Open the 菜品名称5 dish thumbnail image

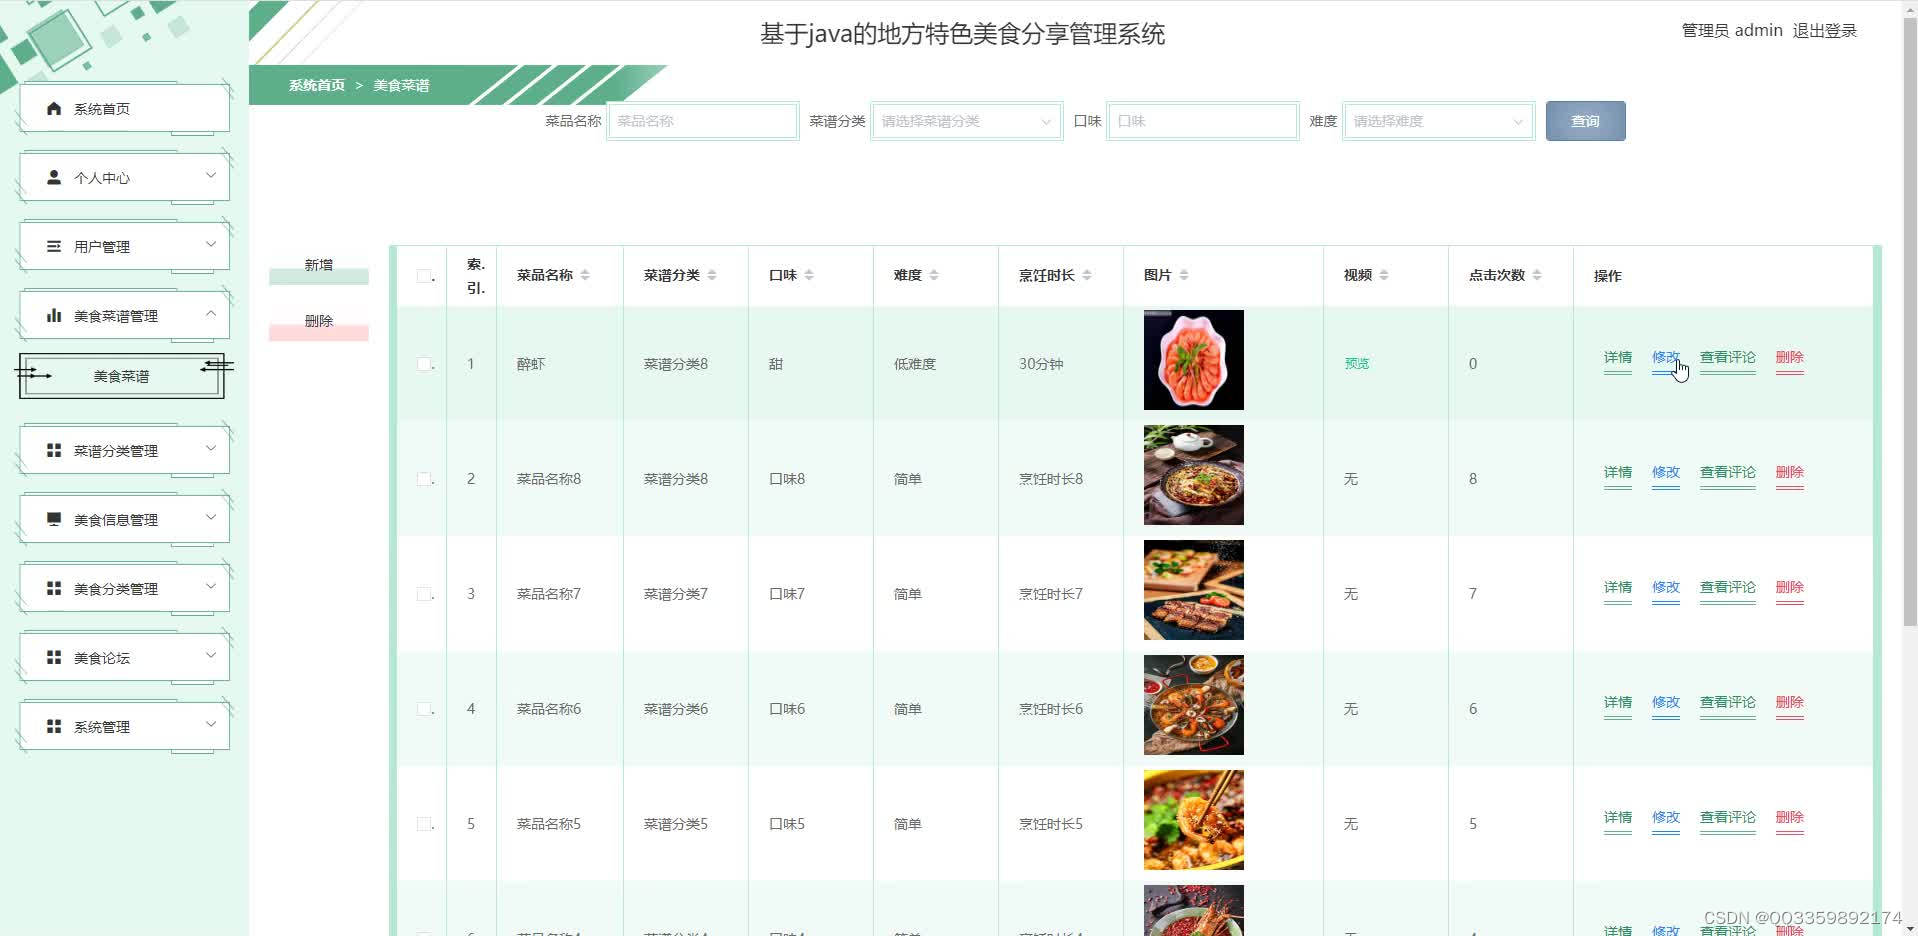[x=1194, y=820]
